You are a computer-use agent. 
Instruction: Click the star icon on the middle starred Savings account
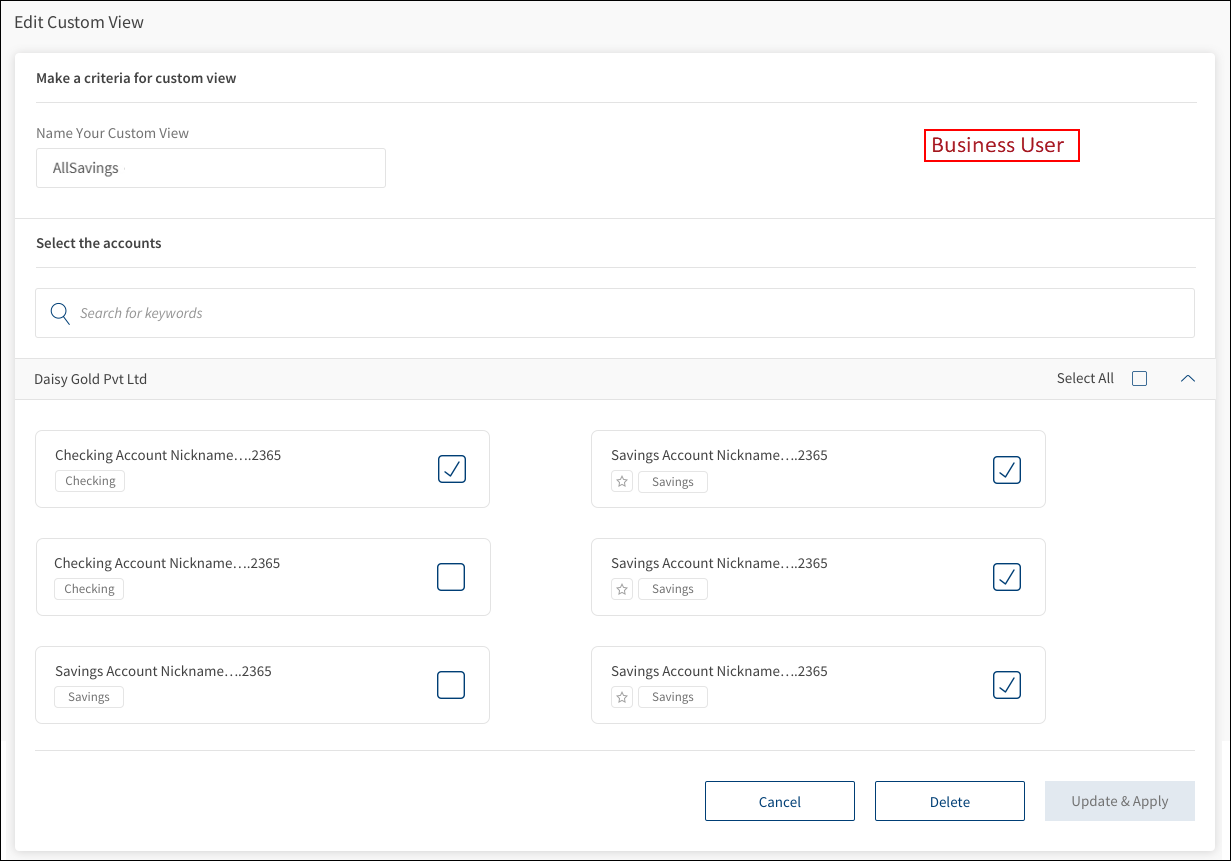tap(622, 590)
